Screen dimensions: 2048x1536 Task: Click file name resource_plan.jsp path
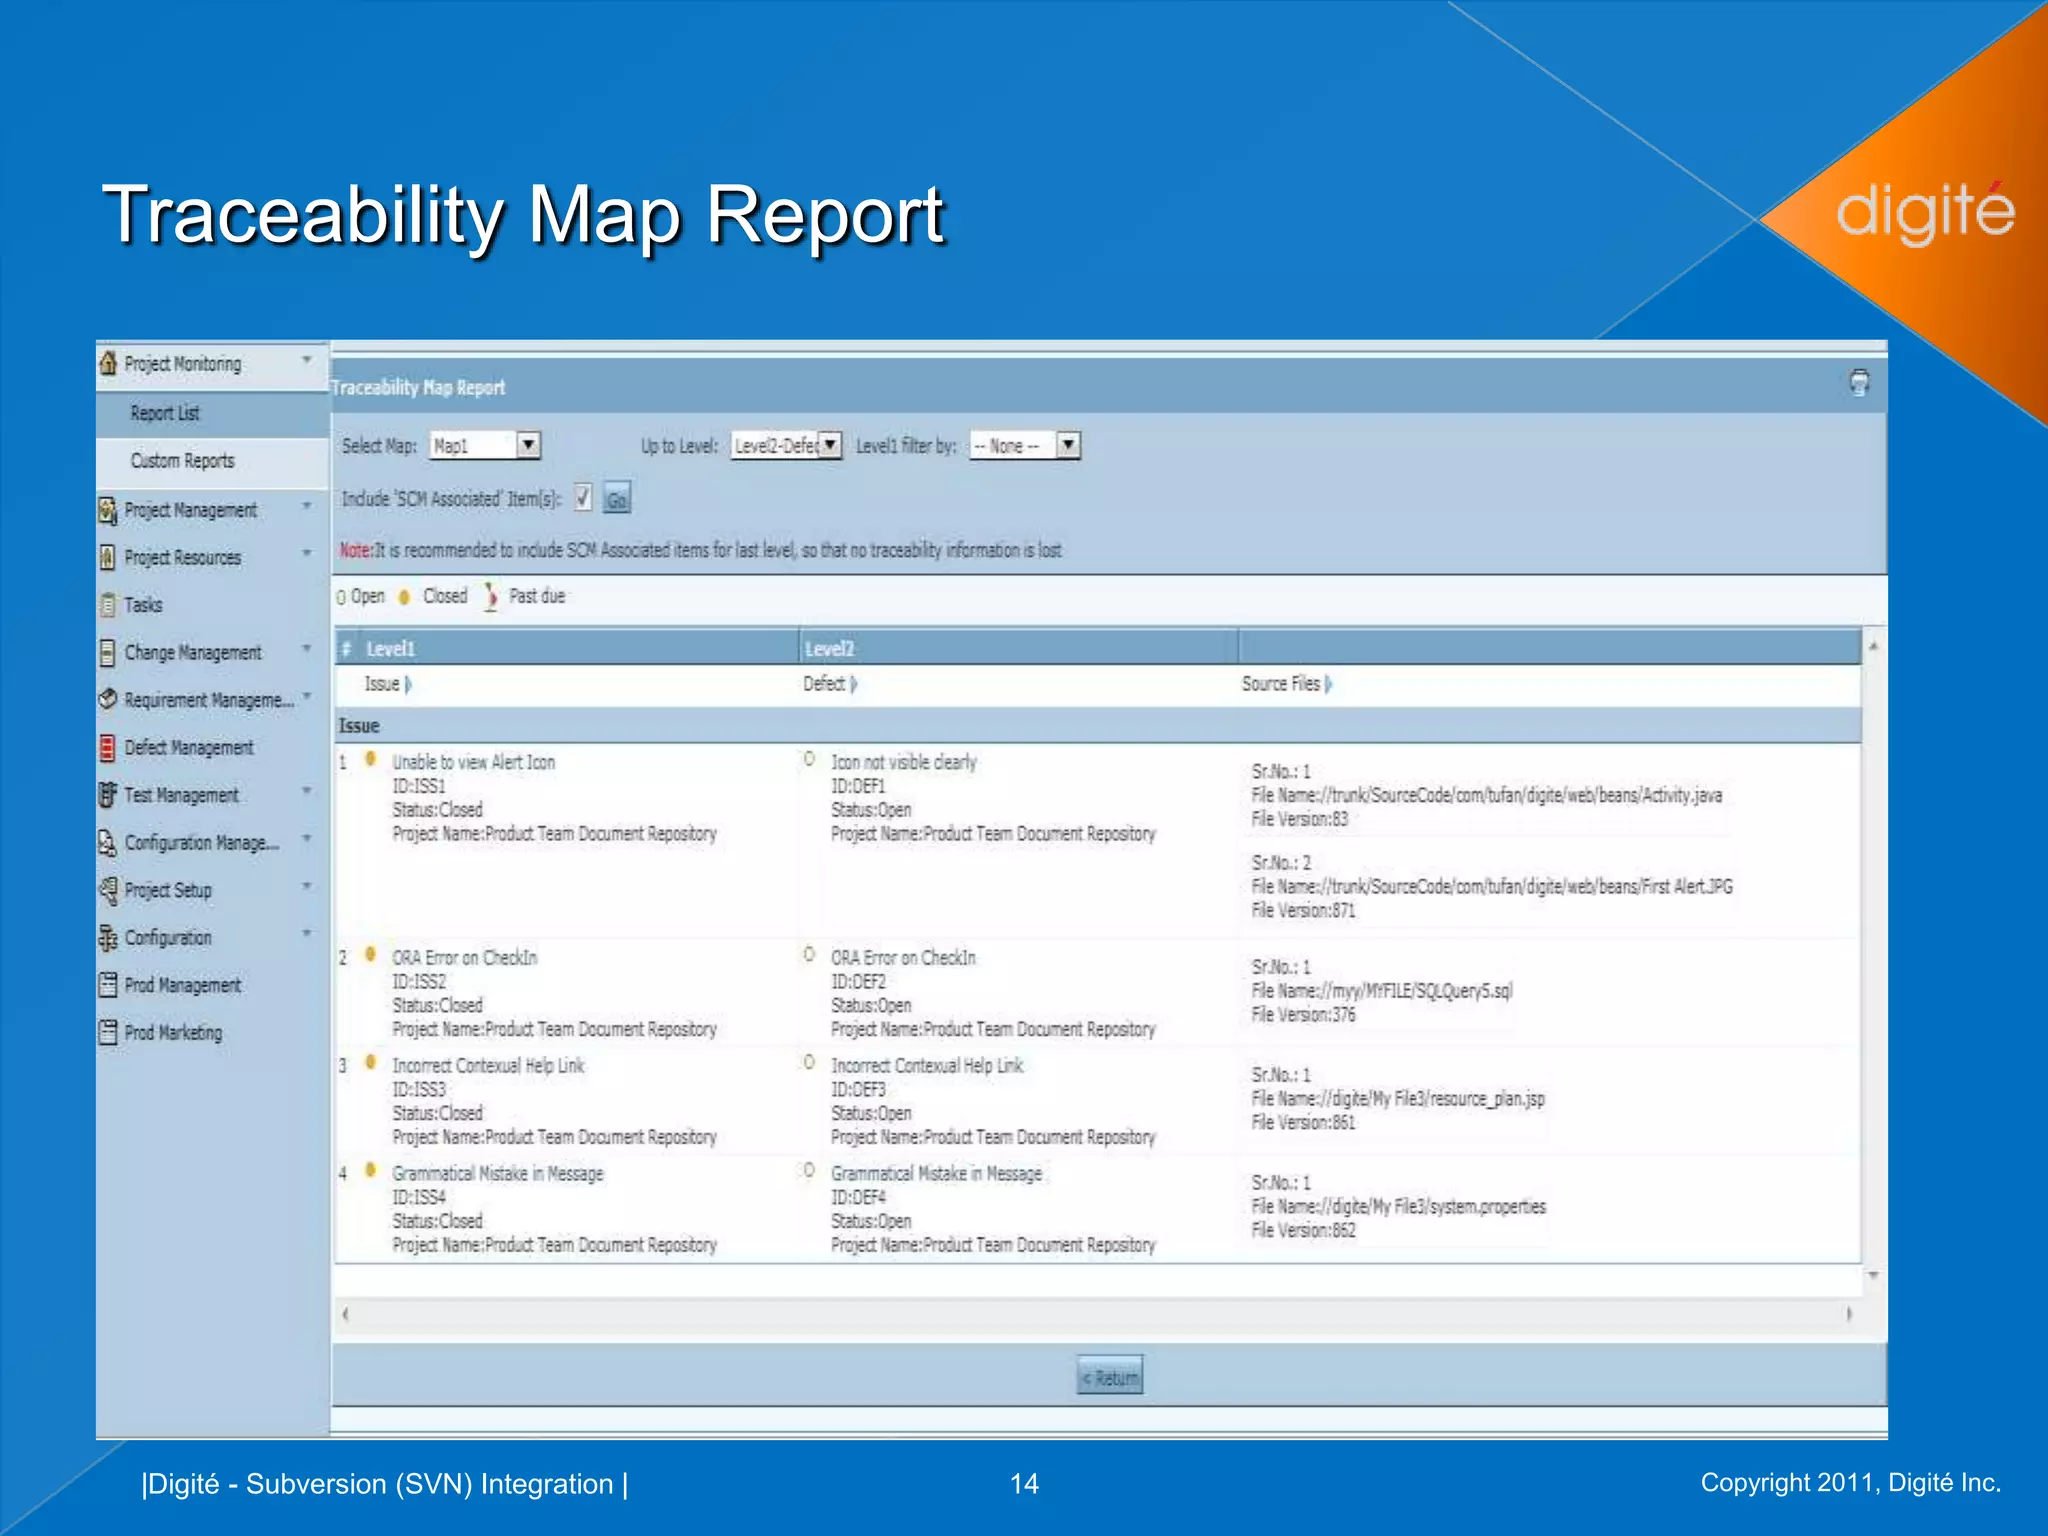pyautogui.click(x=1398, y=1099)
